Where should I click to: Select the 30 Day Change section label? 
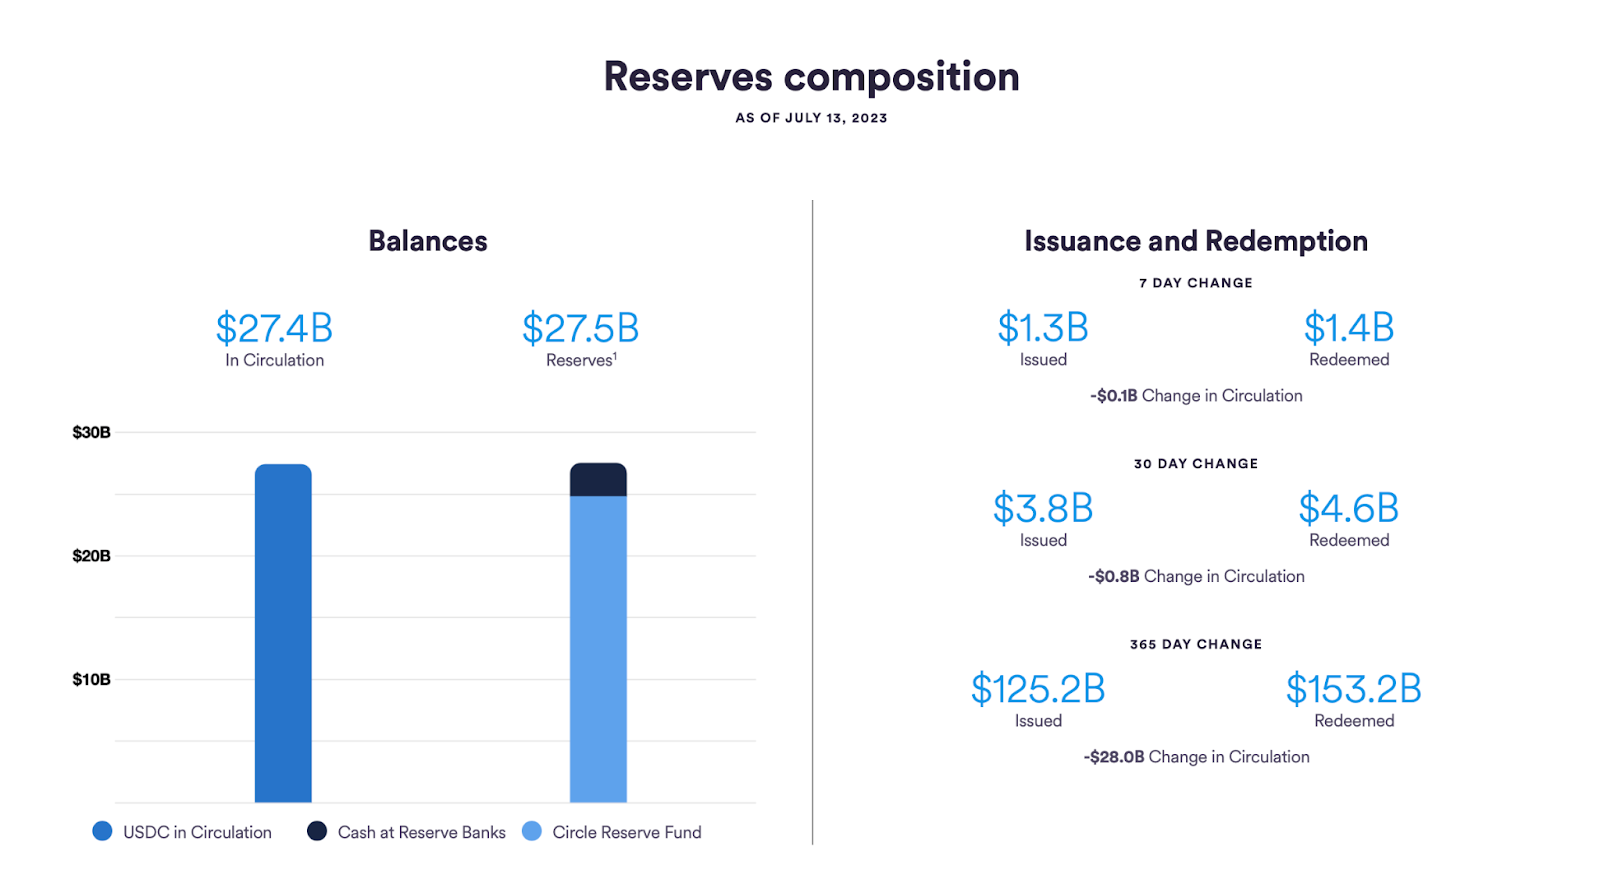tap(1196, 464)
